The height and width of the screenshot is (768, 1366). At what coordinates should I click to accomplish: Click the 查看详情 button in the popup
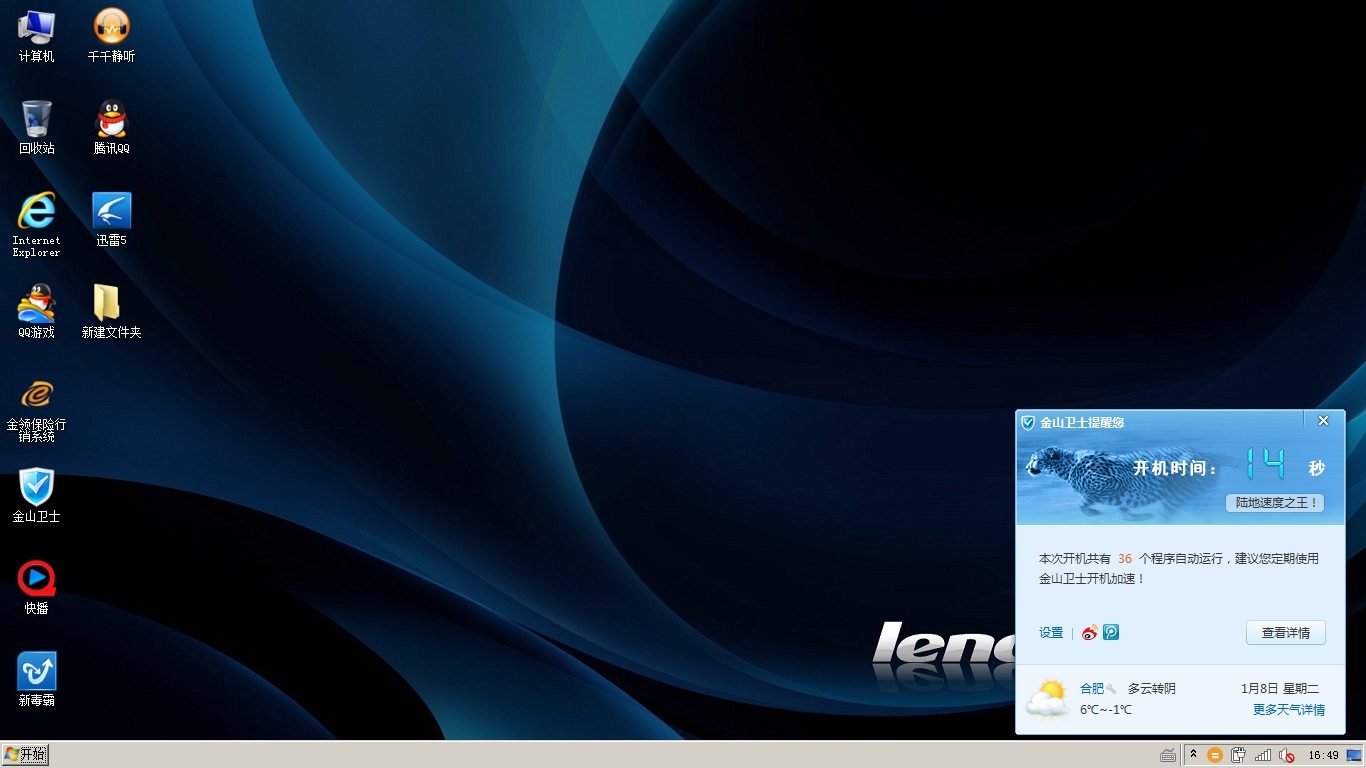(x=1285, y=632)
